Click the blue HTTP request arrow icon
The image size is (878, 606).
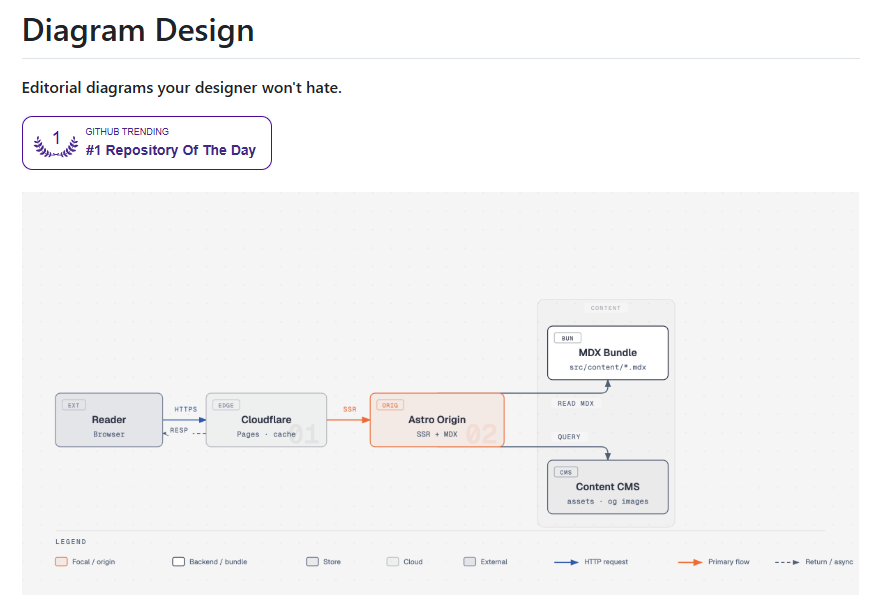[x=566, y=562]
